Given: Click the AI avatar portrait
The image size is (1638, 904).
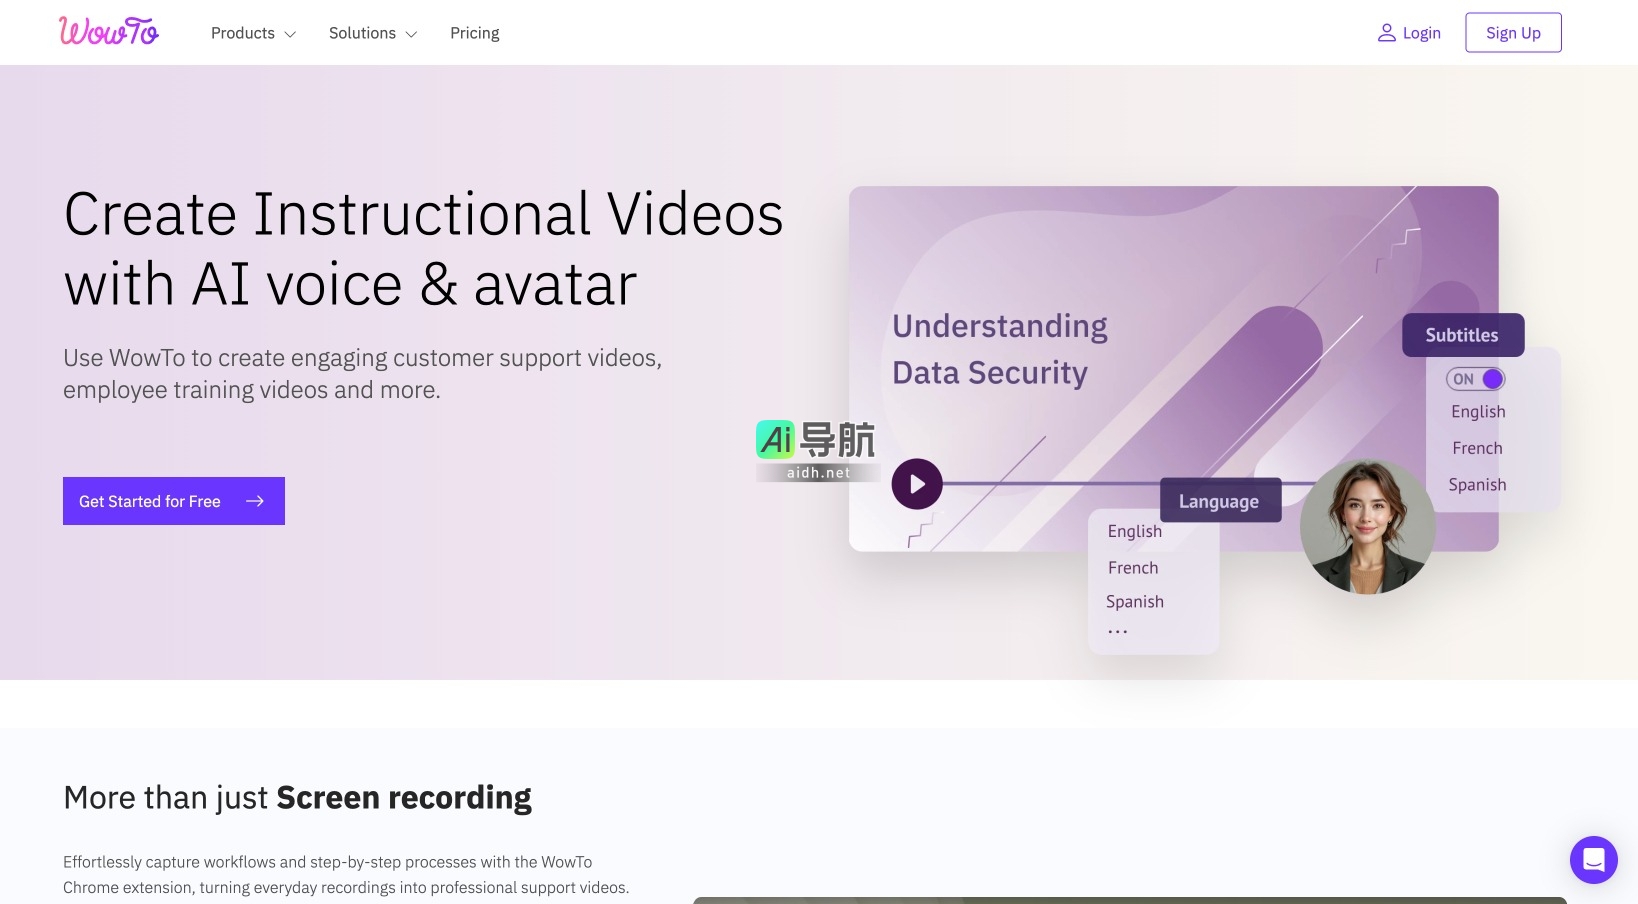Looking at the screenshot, I should 1367,526.
